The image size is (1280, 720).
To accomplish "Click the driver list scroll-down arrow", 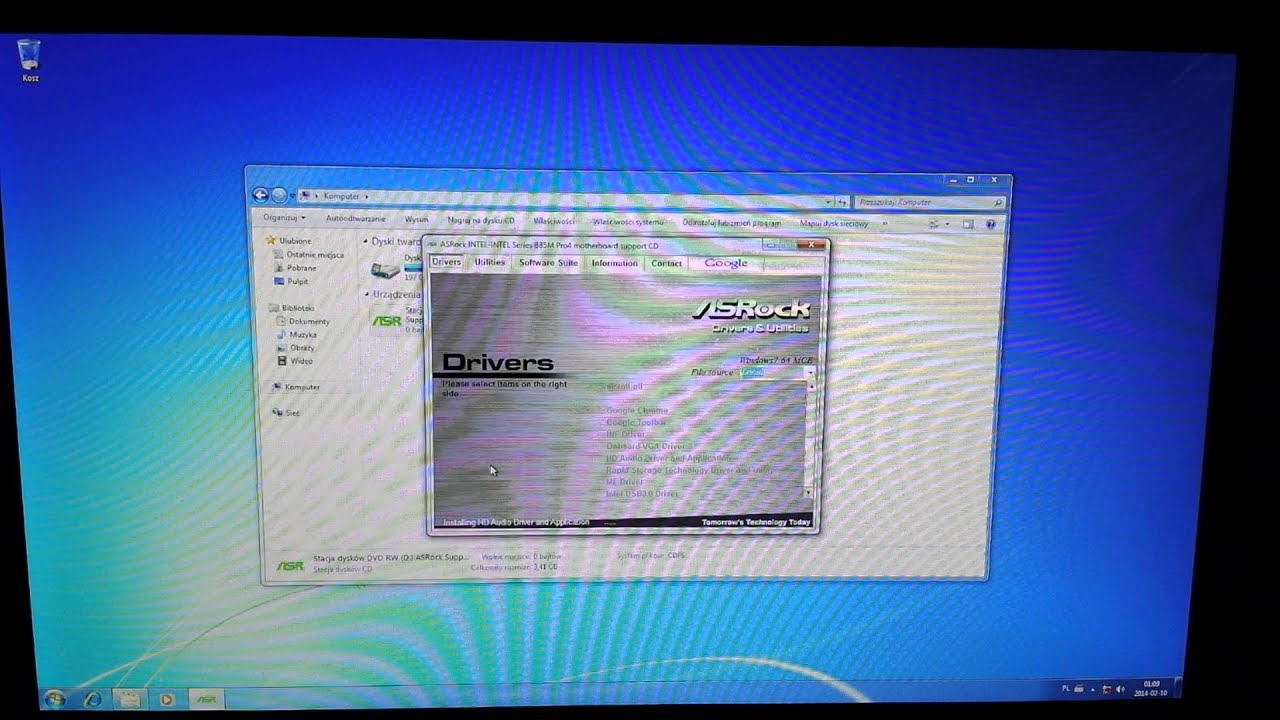I will click(x=810, y=493).
